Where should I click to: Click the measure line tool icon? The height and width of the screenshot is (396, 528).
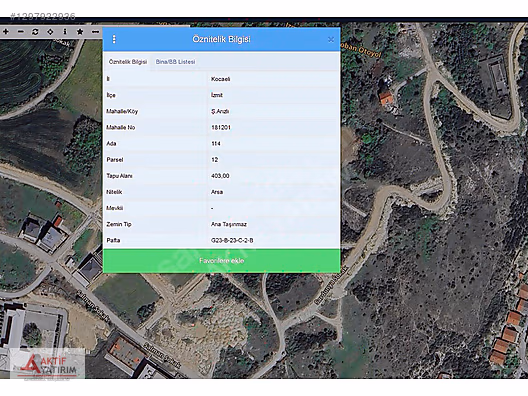[96, 32]
